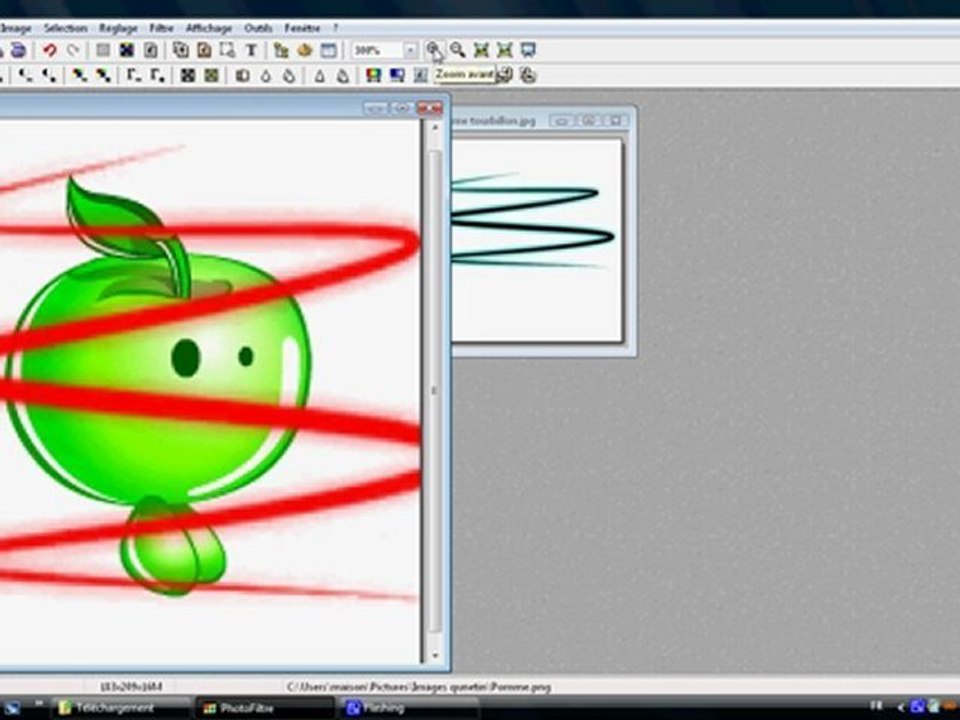Click the zoom out magnifier icon
Image resolution: width=960 pixels, height=720 pixels.
tap(457, 50)
